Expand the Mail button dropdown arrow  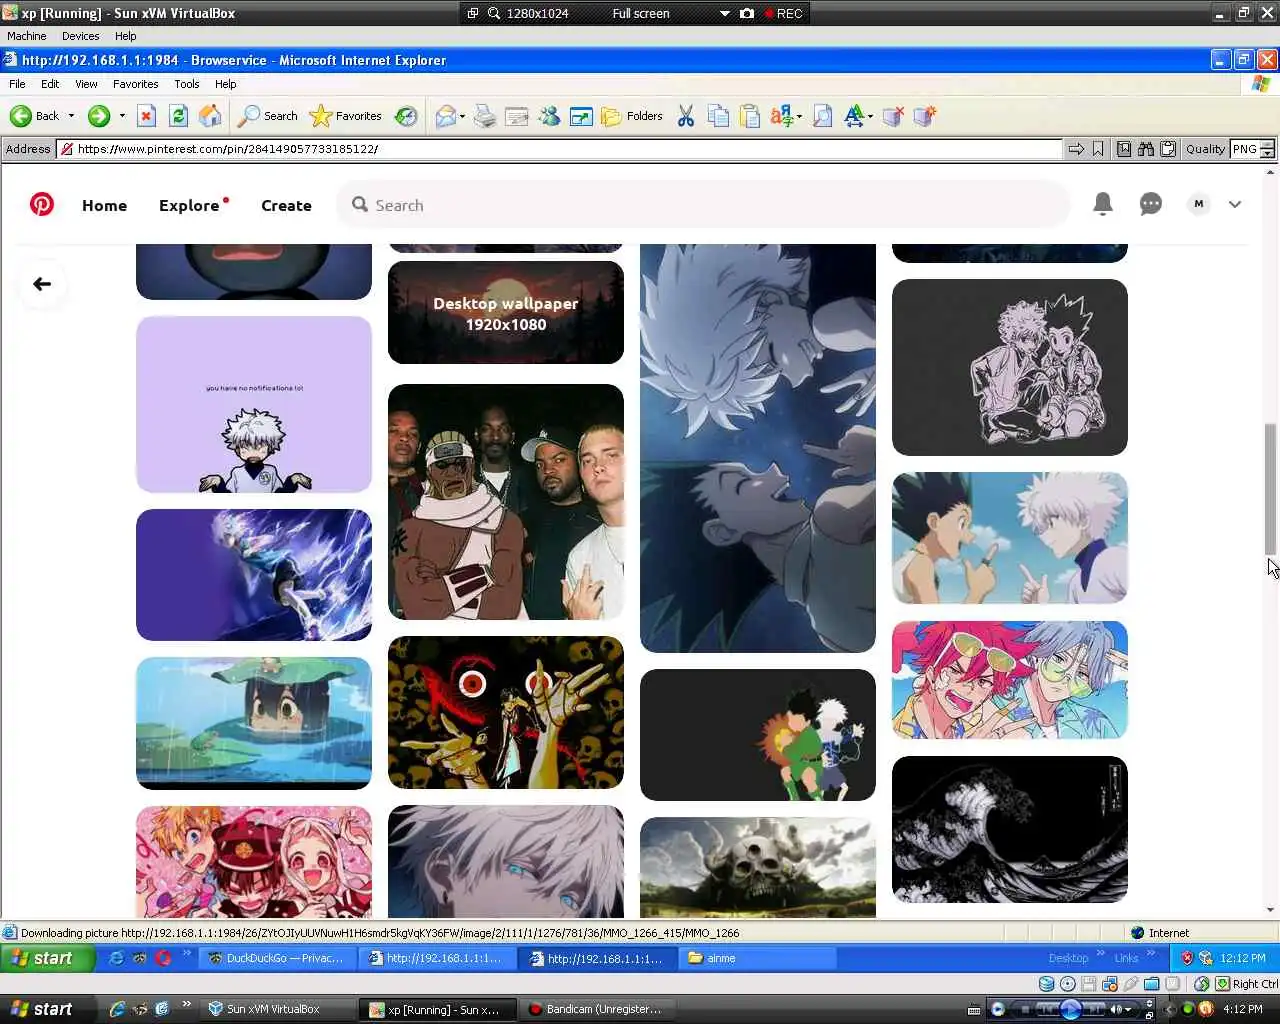pos(462,116)
